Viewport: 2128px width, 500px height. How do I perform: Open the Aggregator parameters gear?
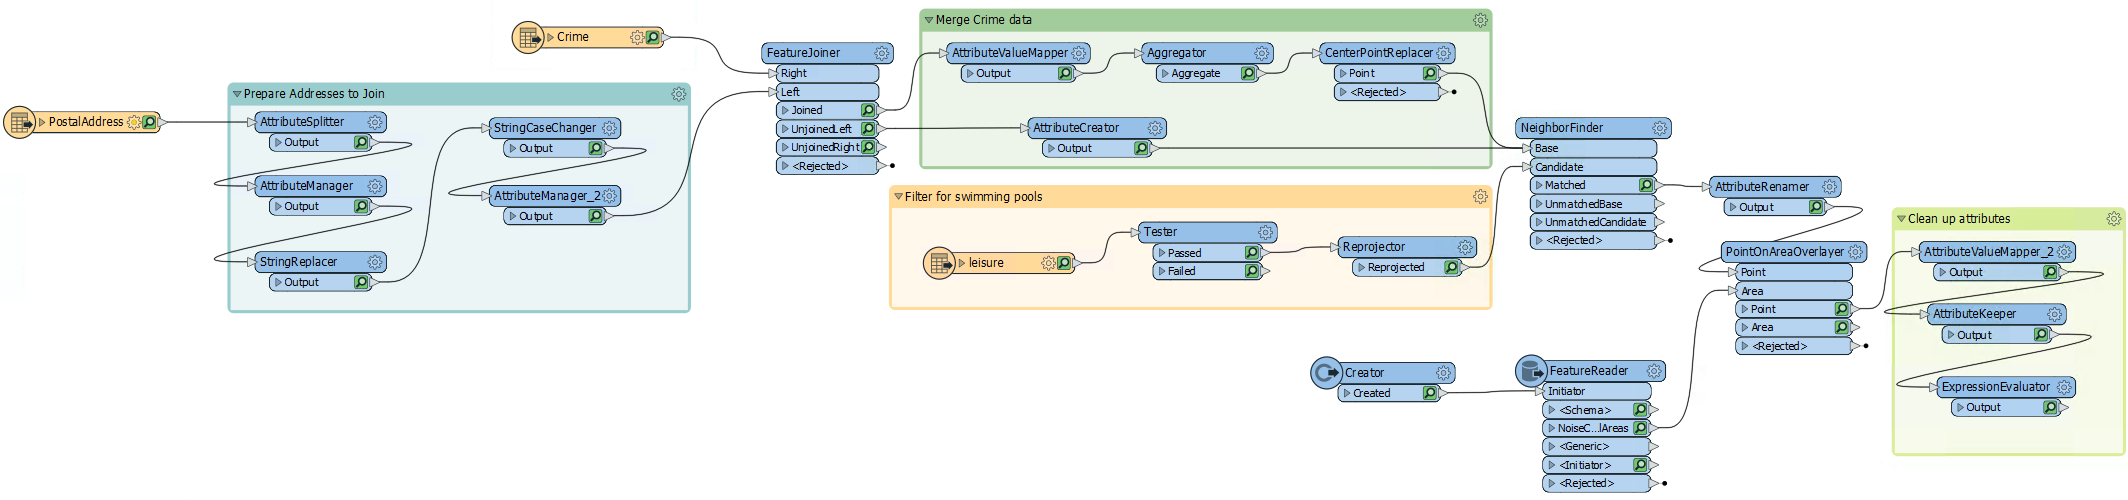click(x=1262, y=53)
